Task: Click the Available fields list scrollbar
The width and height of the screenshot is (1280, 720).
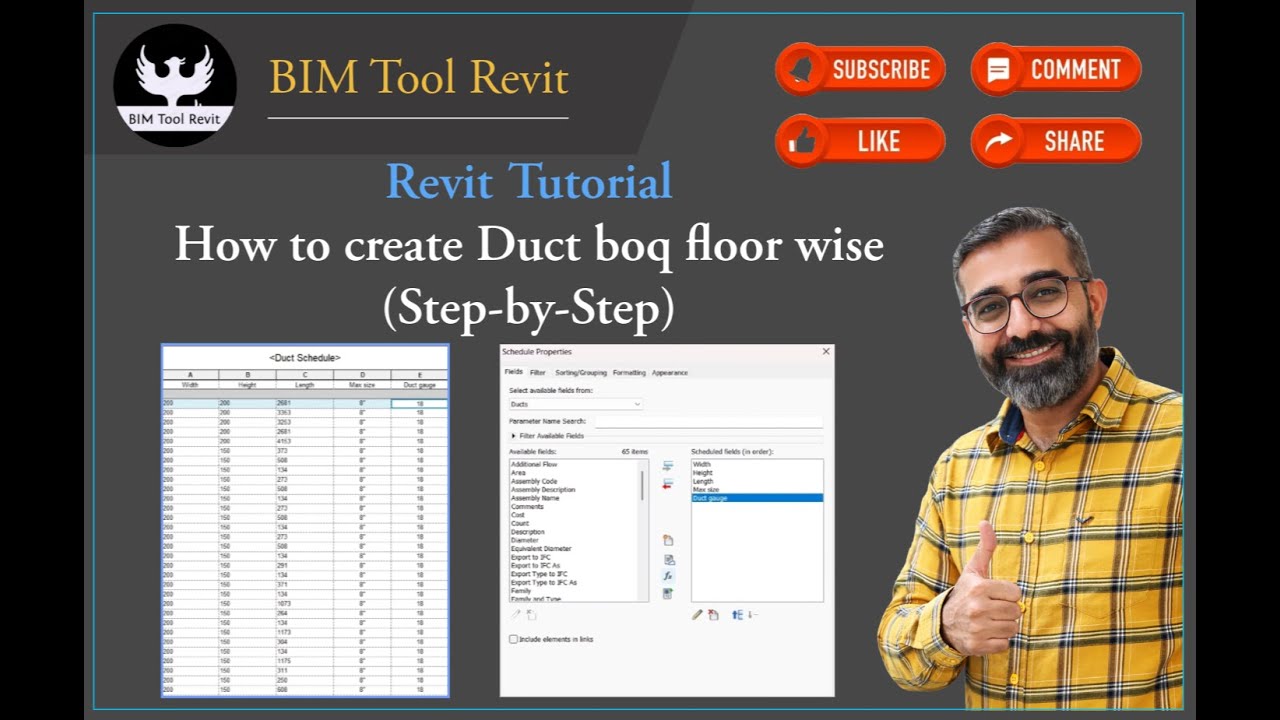Action: pos(642,485)
